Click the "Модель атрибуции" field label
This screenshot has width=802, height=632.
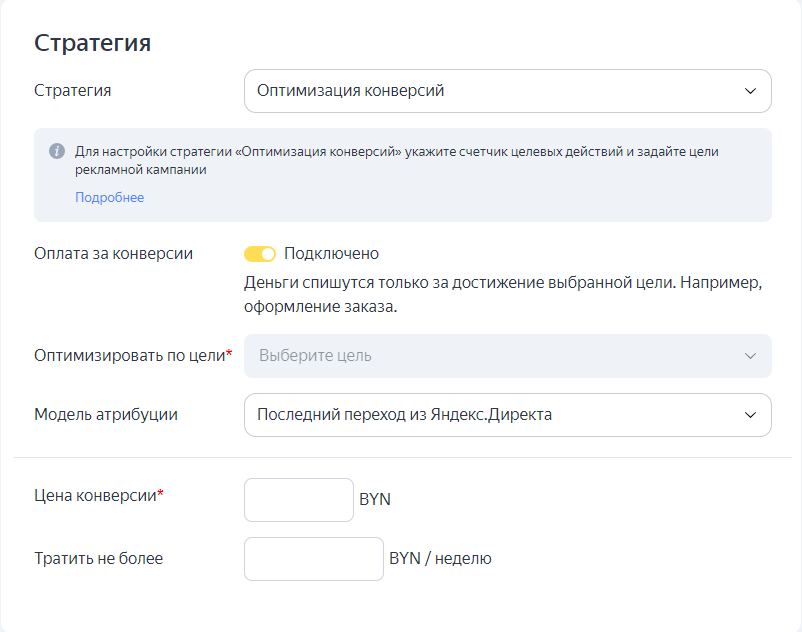(106, 415)
